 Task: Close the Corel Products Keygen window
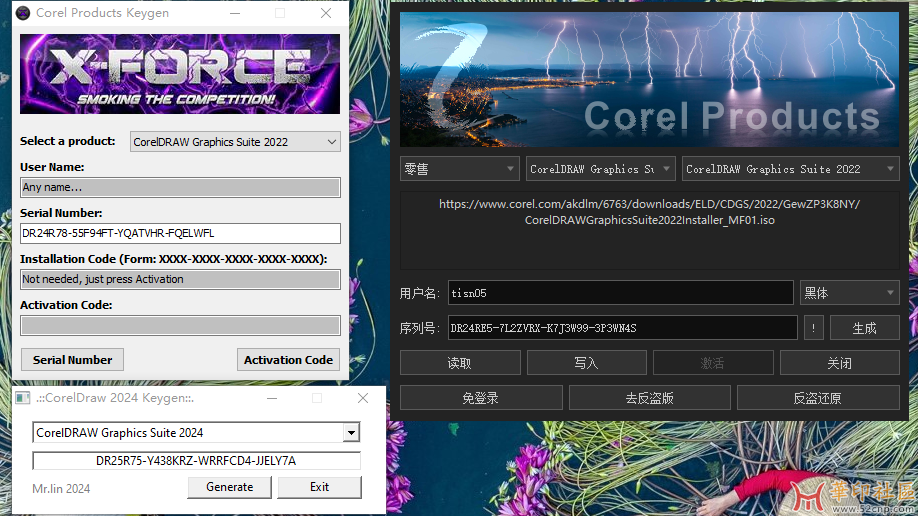pyautogui.click(x=326, y=13)
